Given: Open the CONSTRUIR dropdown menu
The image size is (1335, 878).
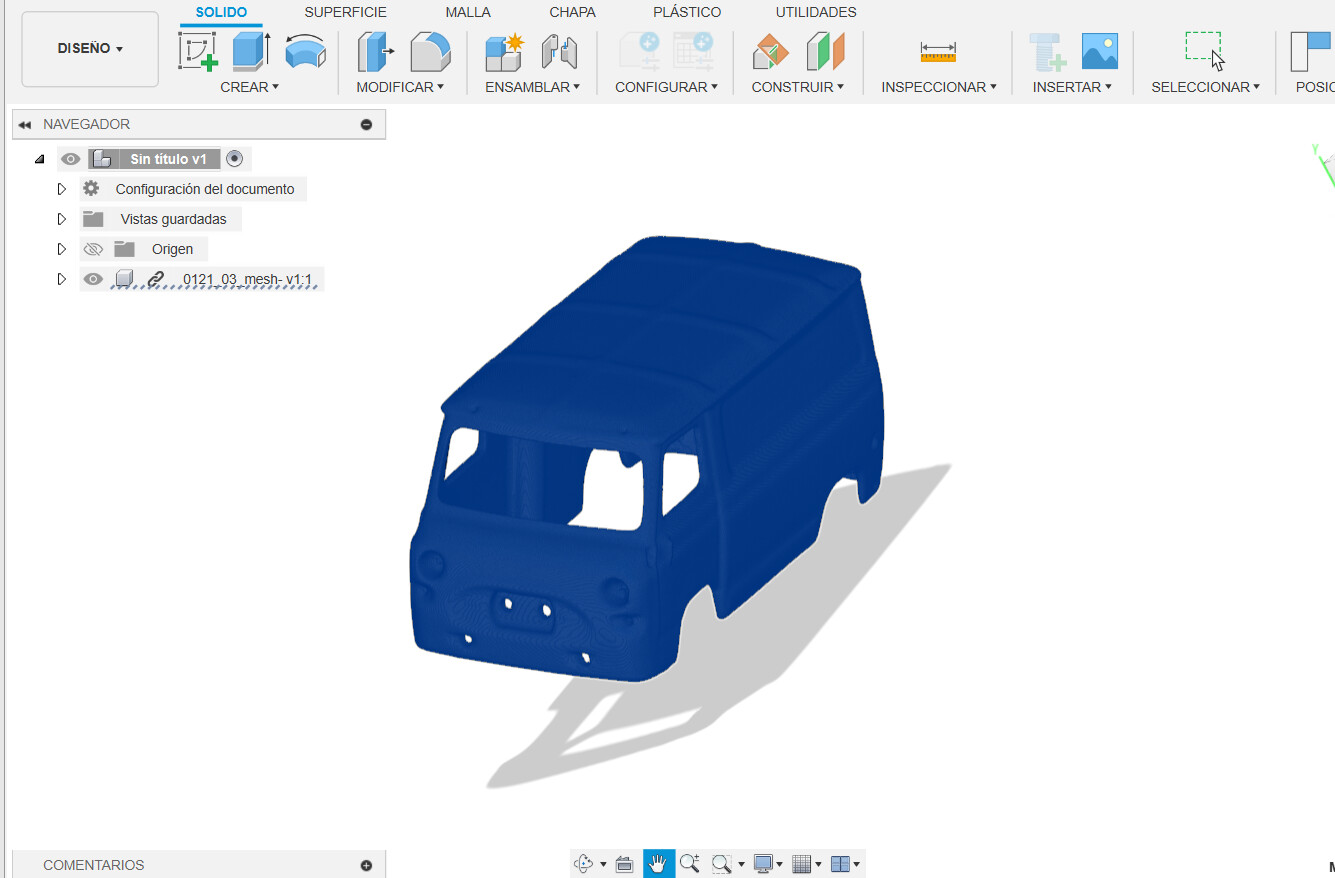Looking at the screenshot, I should (x=798, y=87).
